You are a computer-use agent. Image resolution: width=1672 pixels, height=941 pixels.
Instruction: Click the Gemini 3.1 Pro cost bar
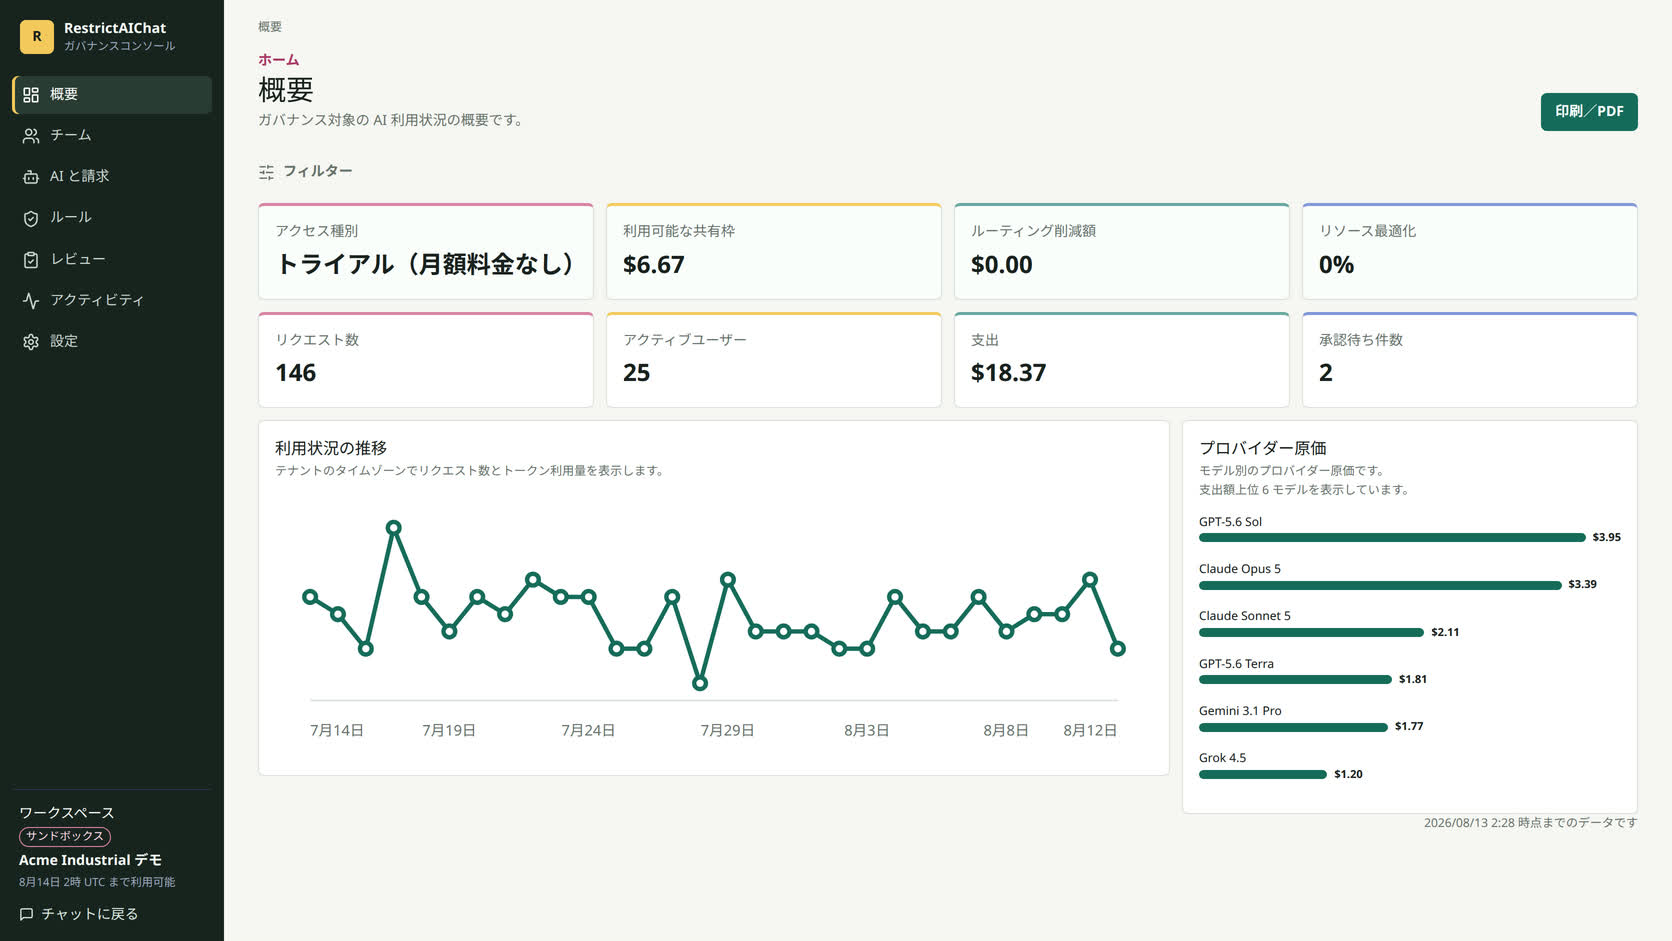(1293, 727)
